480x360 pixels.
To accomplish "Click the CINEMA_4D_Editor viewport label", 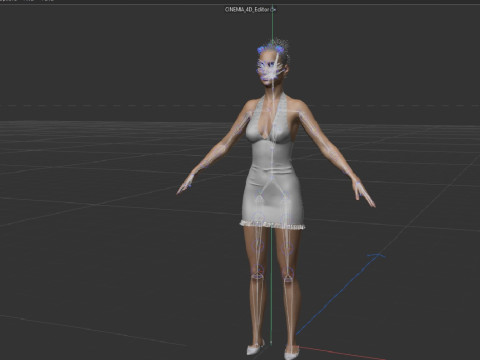I will click(248, 10).
